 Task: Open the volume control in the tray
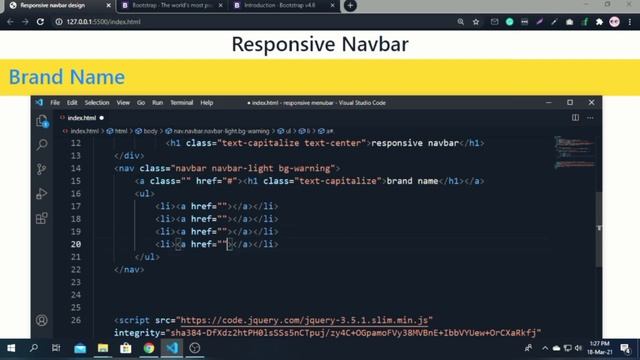point(578,348)
